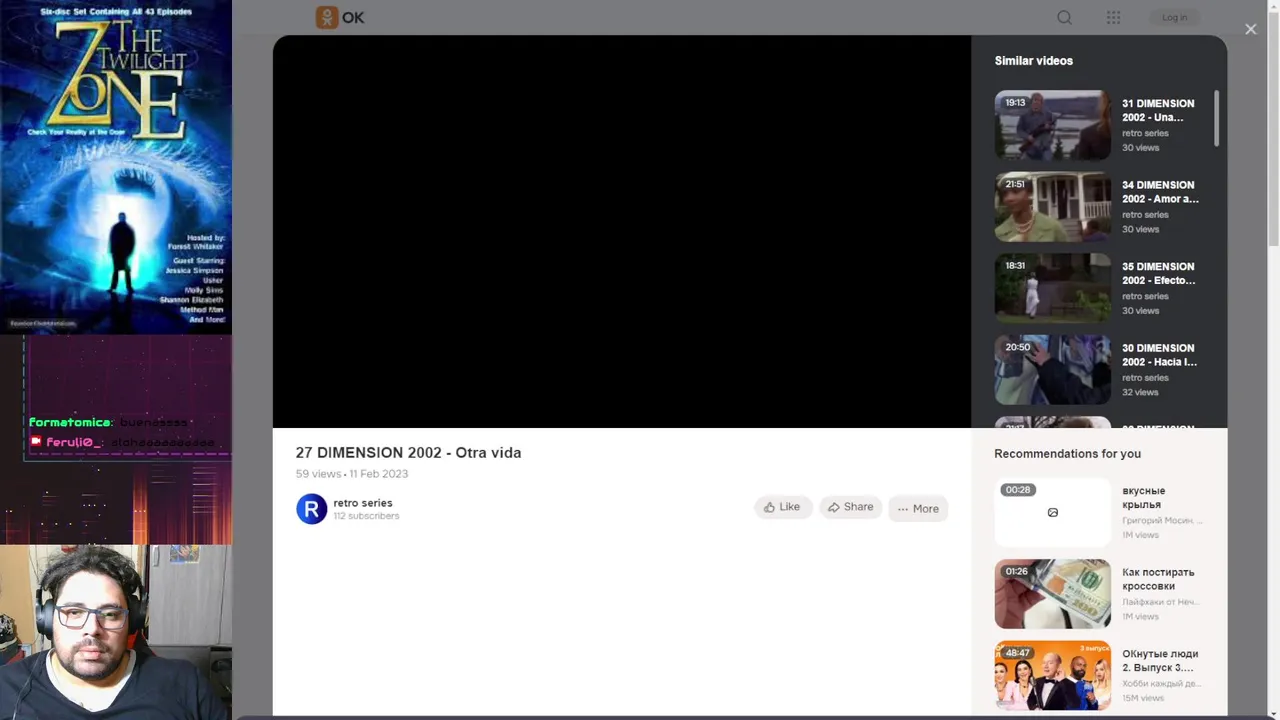This screenshot has width=1280, height=720.
Task: Click the Log in button
Action: click(1175, 17)
